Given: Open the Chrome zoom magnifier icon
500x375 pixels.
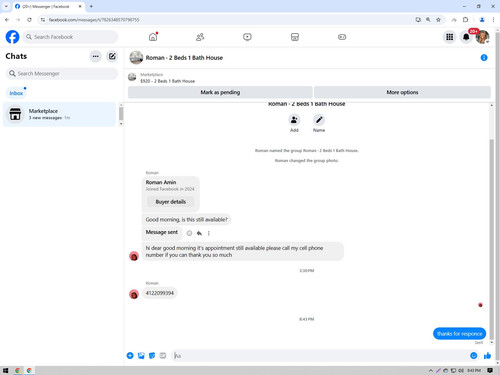Looking at the screenshot, I should [428, 20].
